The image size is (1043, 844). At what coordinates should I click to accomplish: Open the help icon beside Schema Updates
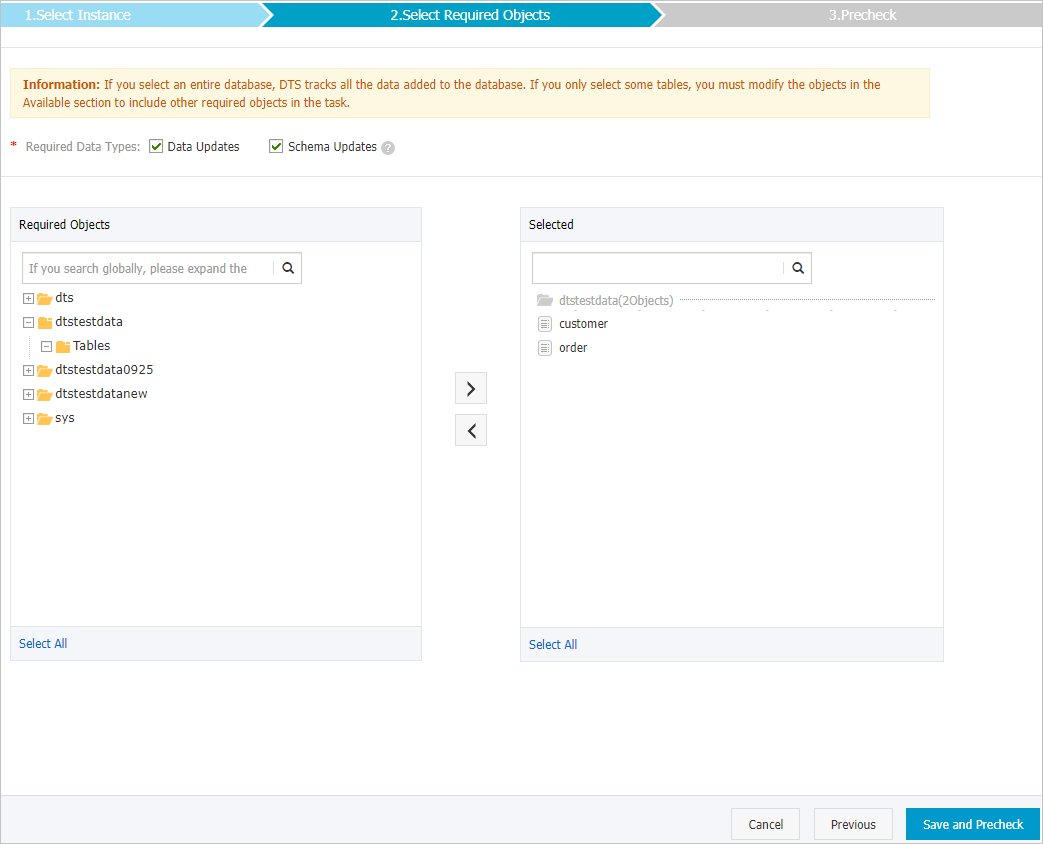click(389, 147)
